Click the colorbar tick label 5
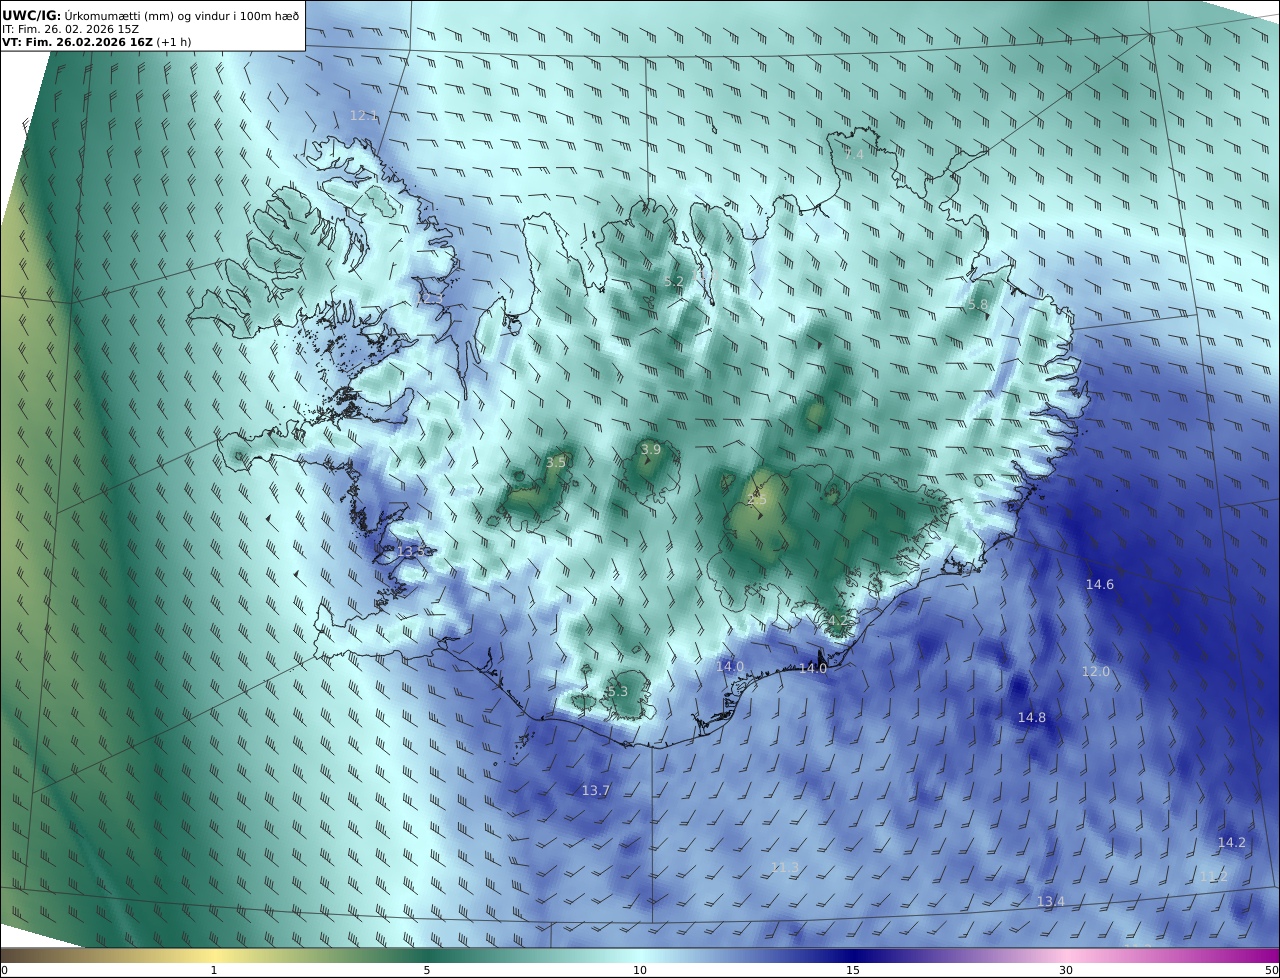Screen dimensions: 1280x978 427,970
